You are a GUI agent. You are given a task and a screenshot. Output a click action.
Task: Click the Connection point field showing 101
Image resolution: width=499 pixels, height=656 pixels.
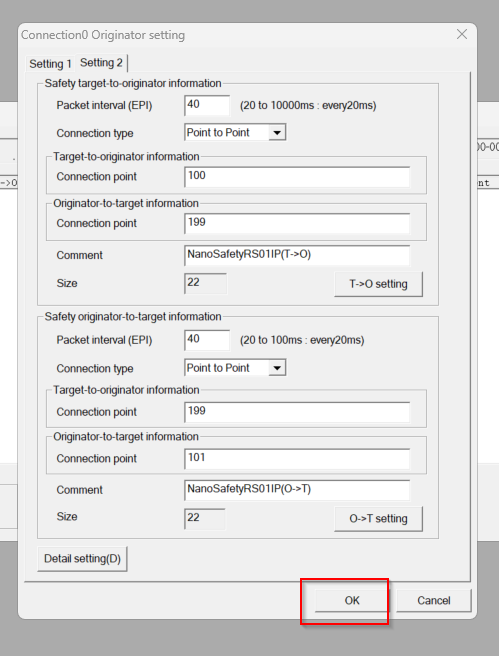pos(297,459)
